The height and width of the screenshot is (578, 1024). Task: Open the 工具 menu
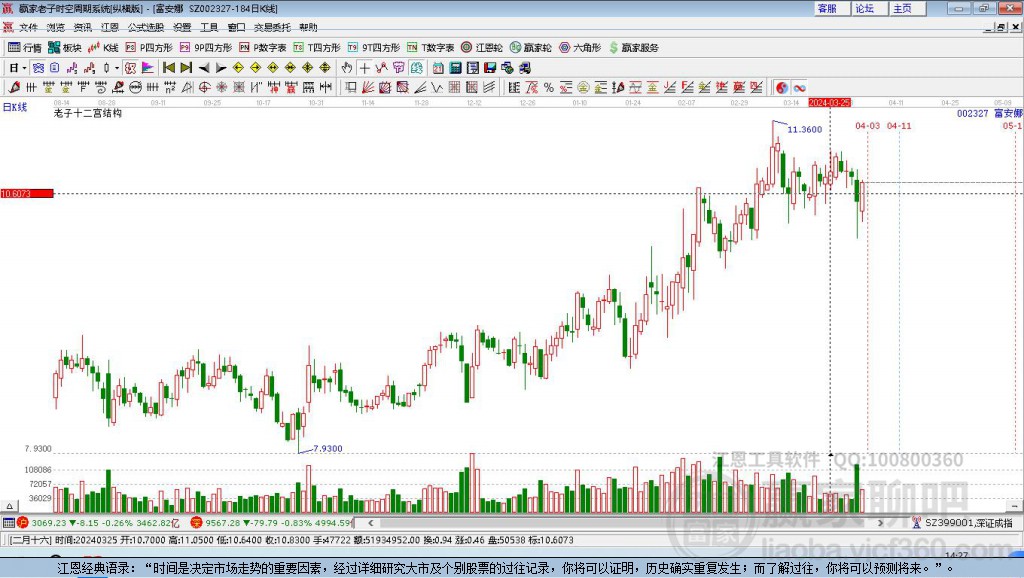pyautogui.click(x=209, y=27)
